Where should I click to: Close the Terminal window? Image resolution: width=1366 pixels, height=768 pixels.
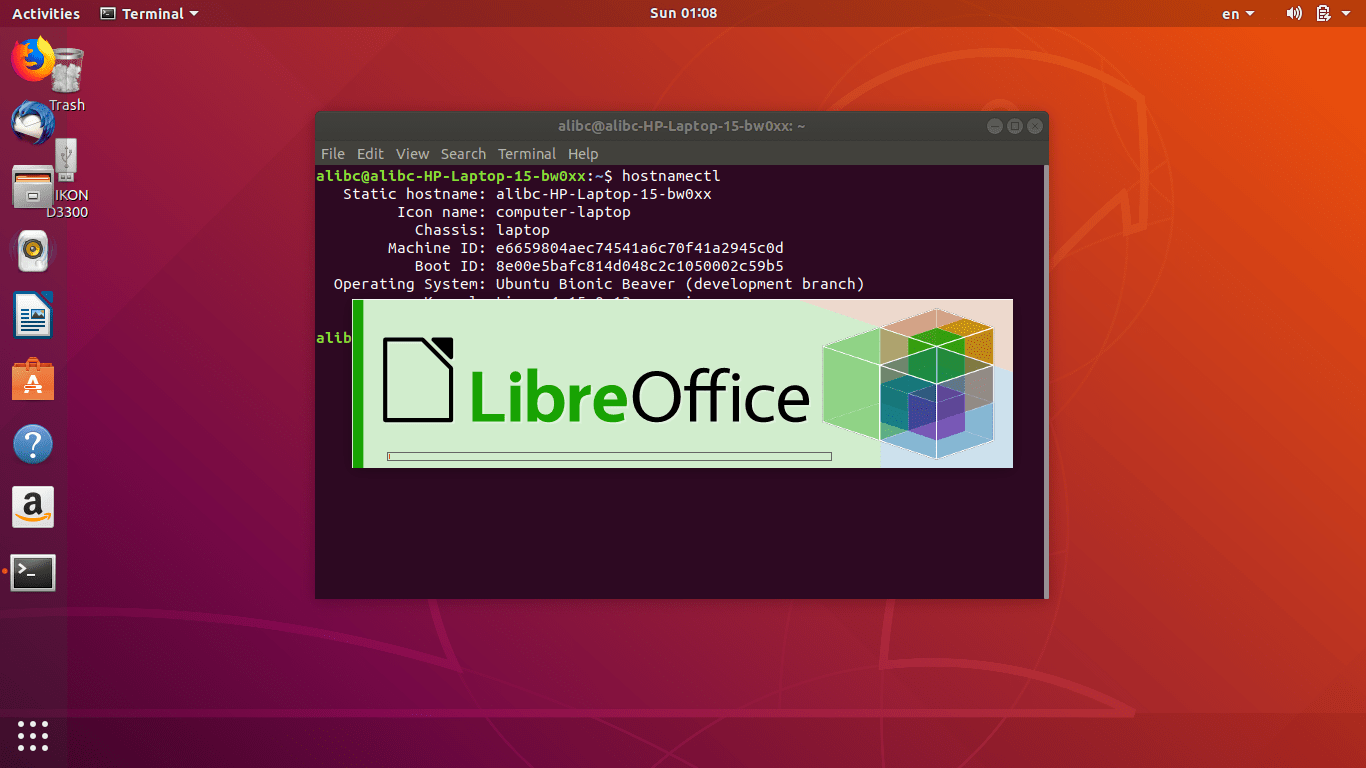(x=1035, y=126)
